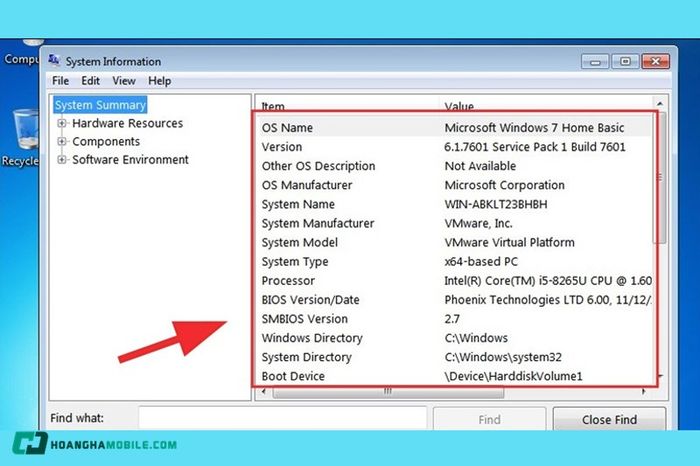700x466 pixels.
Task: Click the Item column header
Action: (x=273, y=106)
